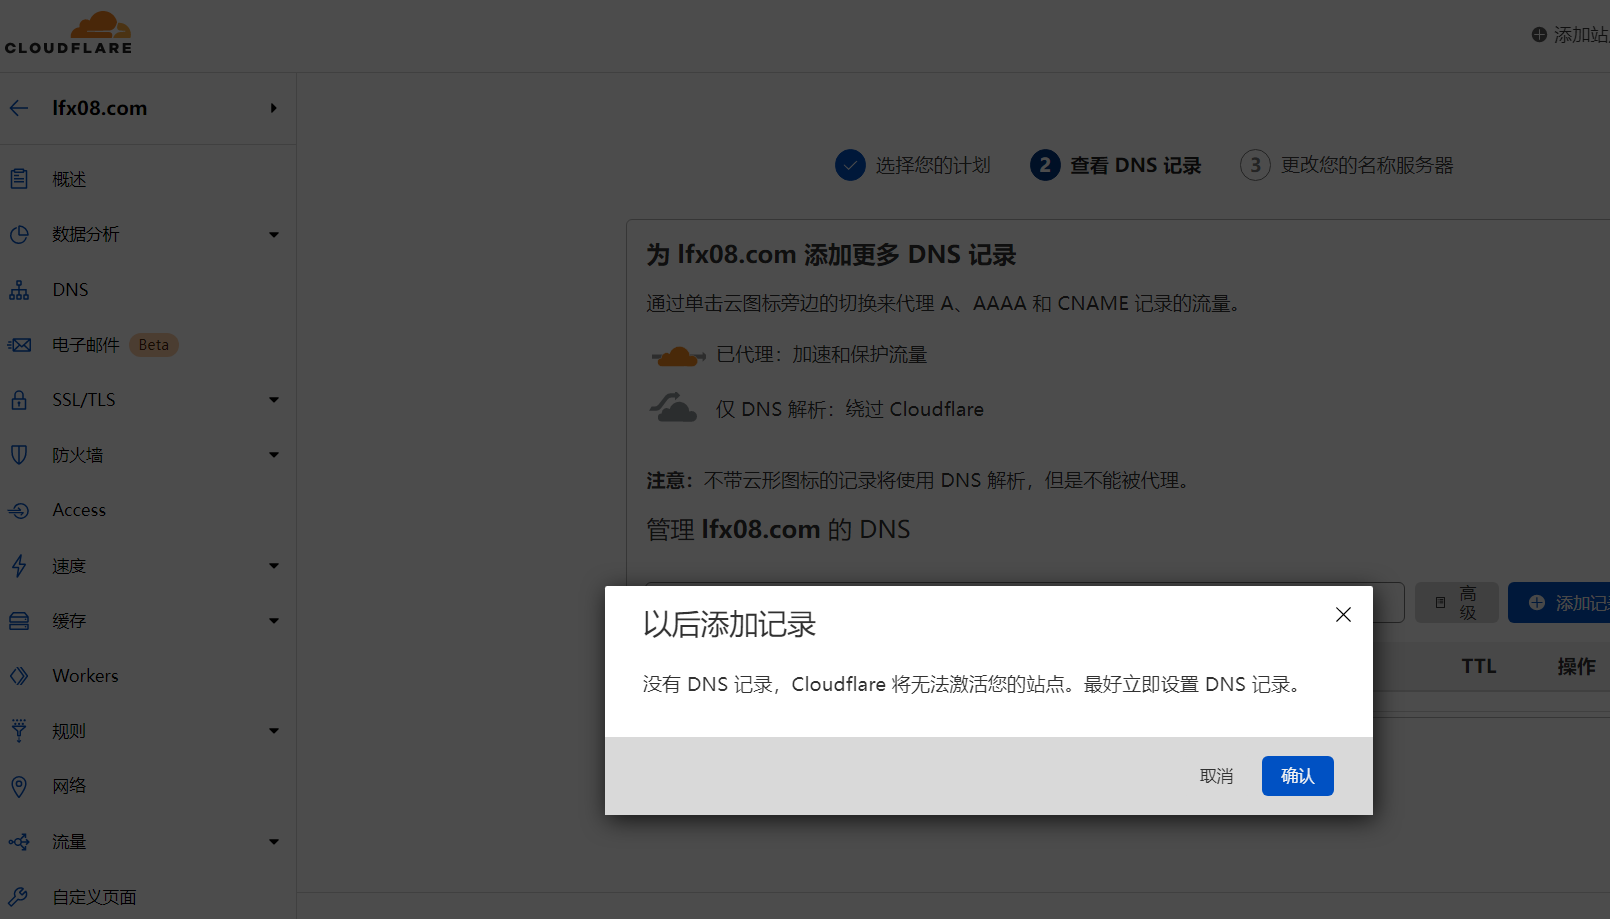Click the 防火墙 shield icon
Screen dimensions: 1610x919
click(19, 455)
